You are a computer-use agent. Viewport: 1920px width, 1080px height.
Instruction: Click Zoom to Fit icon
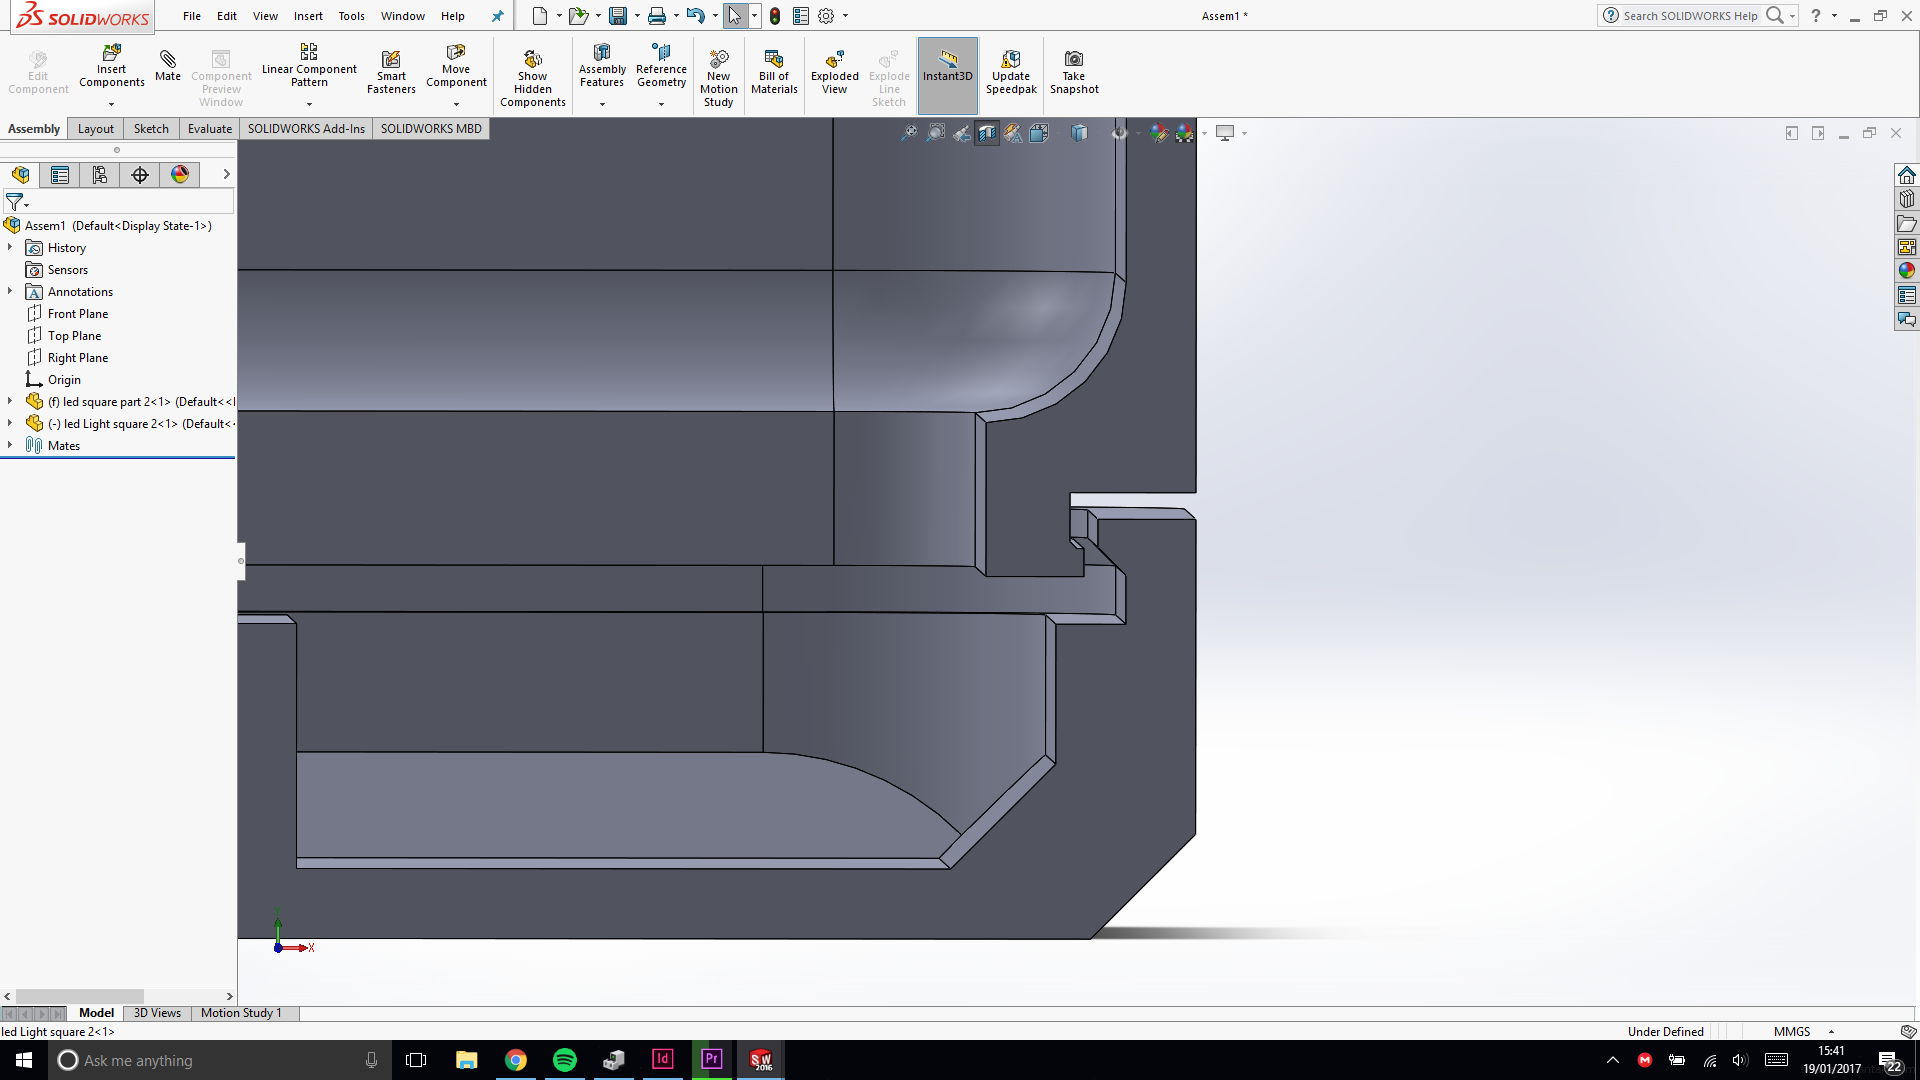click(x=909, y=133)
